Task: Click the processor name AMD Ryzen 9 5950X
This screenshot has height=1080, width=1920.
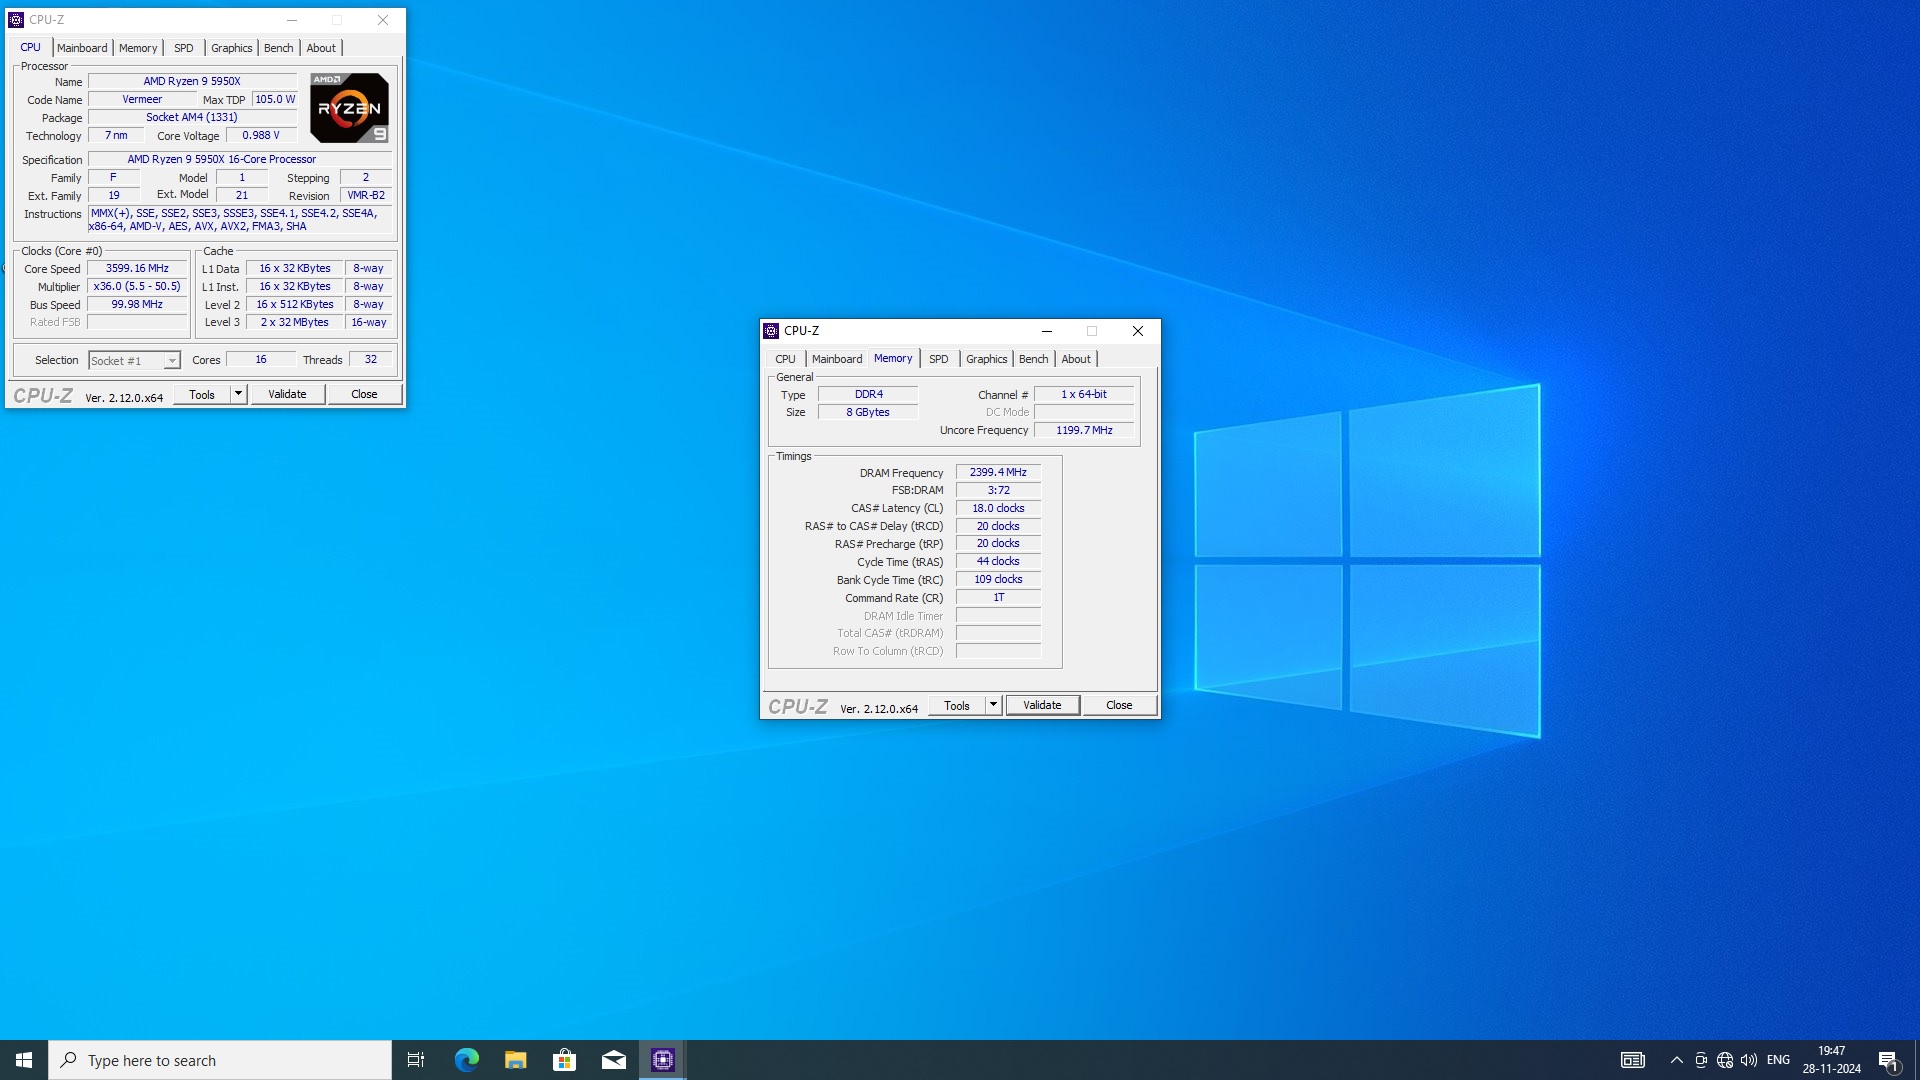Action: tap(192, 81)
